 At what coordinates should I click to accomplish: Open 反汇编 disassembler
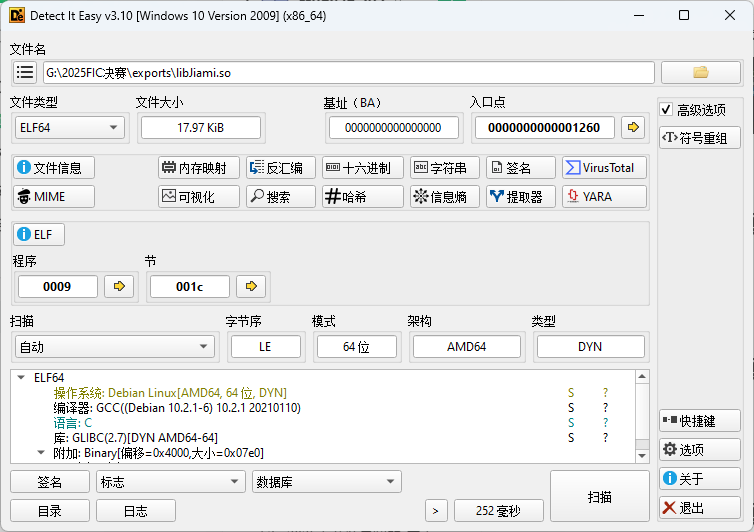coord(281,168)
